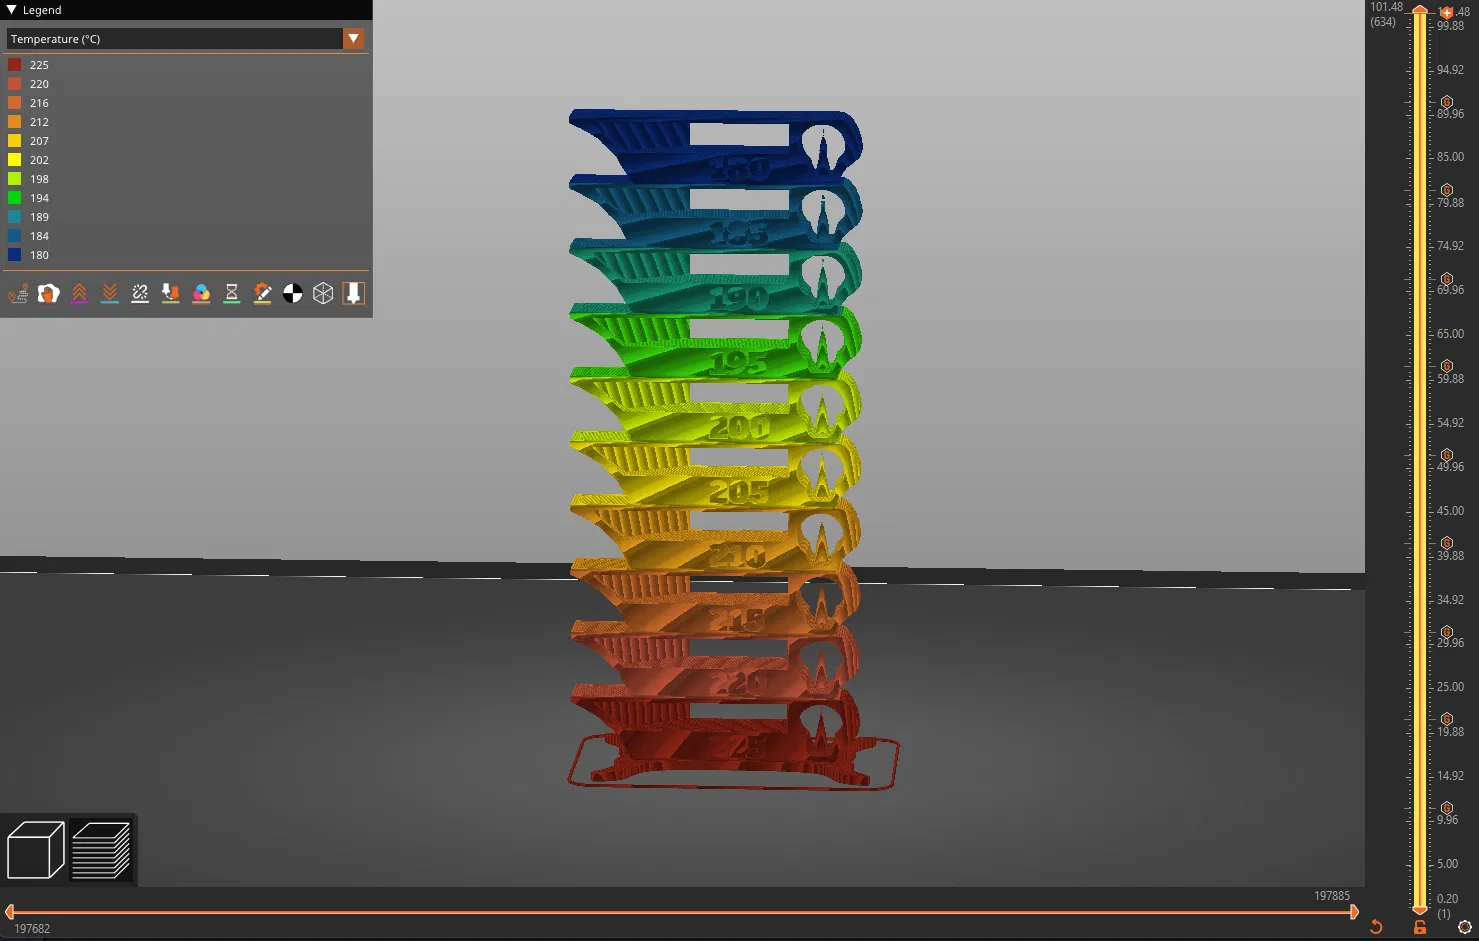This screenshot has width=1479, height=941.
Task: Click G-code marker near layer height 59.88
Action: coord(1447,366)
